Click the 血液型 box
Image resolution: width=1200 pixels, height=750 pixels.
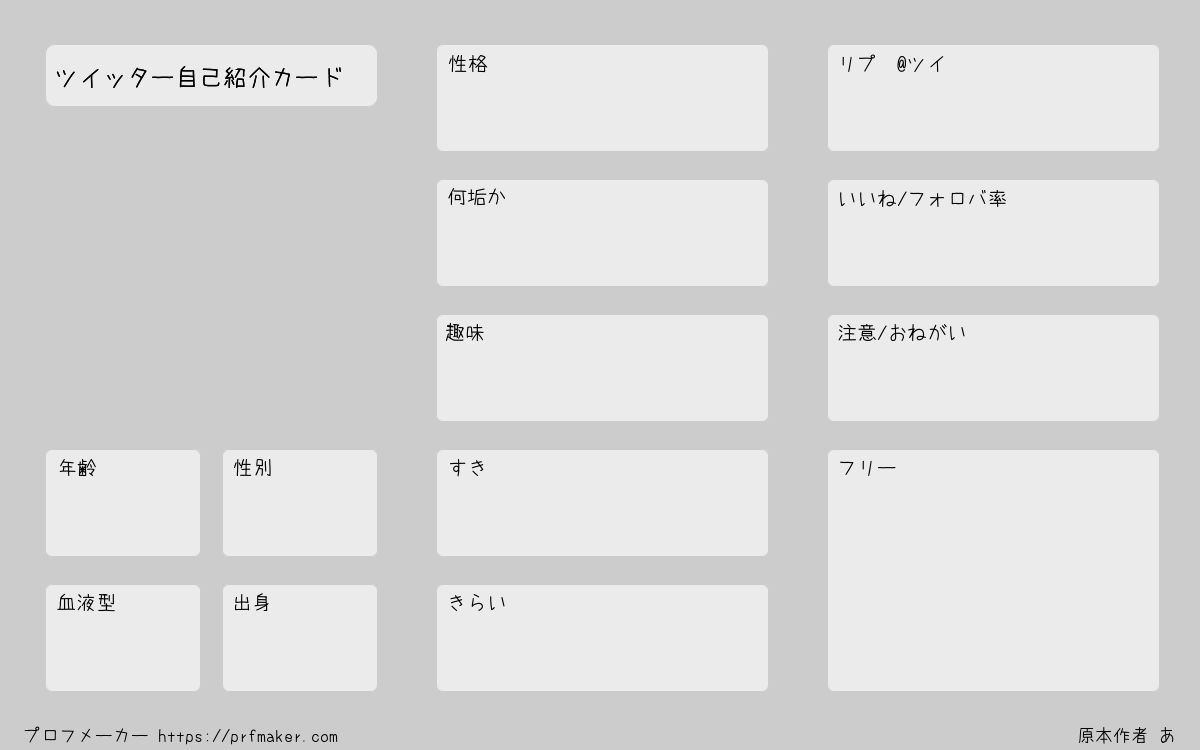coord(123,638)
